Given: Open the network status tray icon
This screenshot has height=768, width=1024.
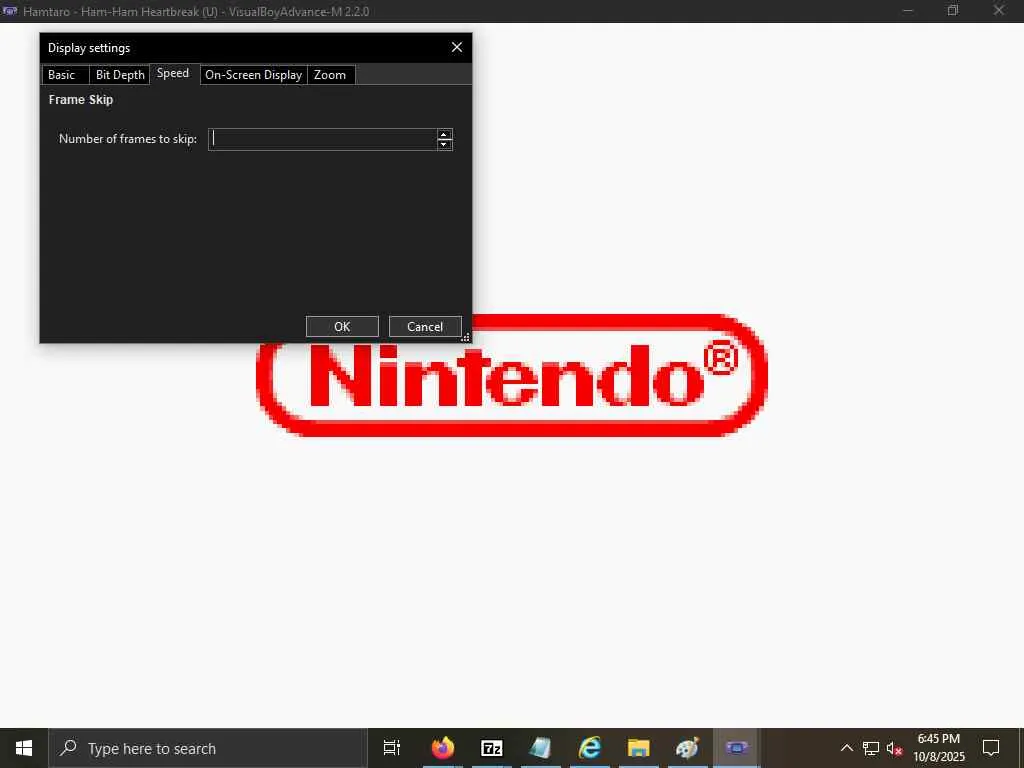Looking at the screenshot, I should click(871, 748).
